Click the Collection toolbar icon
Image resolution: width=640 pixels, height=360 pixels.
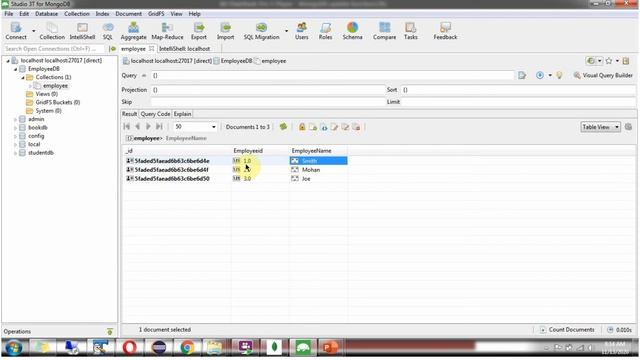pyautogui.click(x=52, y=31)
